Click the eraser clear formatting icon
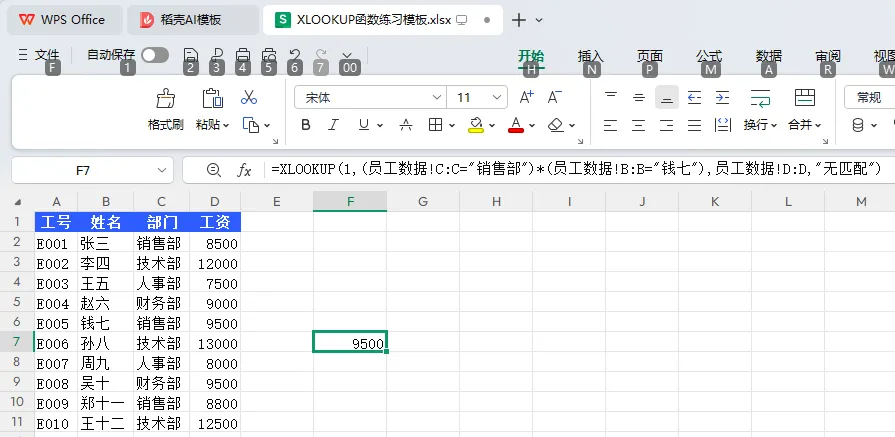 [555, 125]
